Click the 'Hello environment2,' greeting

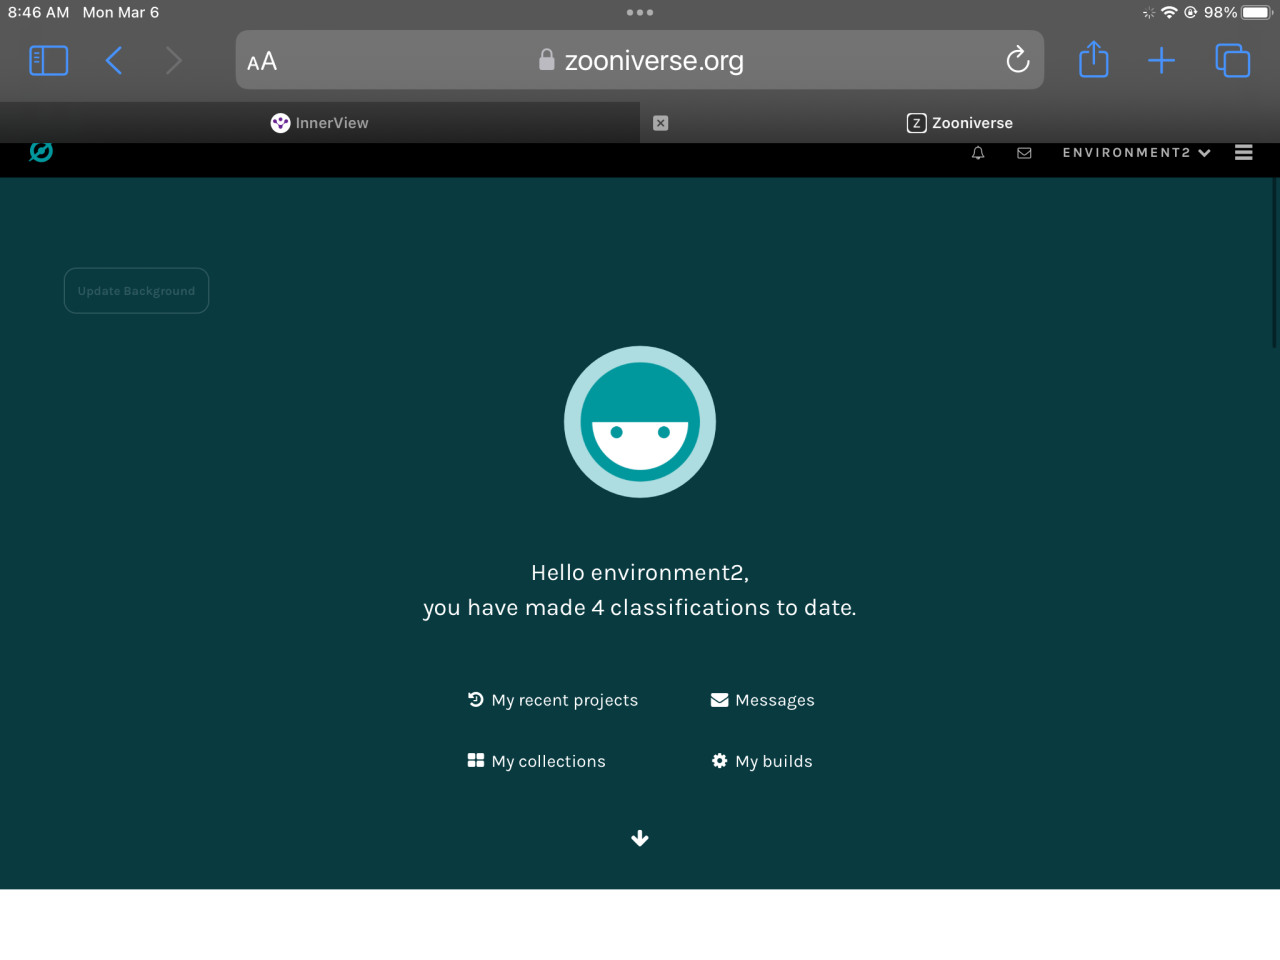point(640,573)
